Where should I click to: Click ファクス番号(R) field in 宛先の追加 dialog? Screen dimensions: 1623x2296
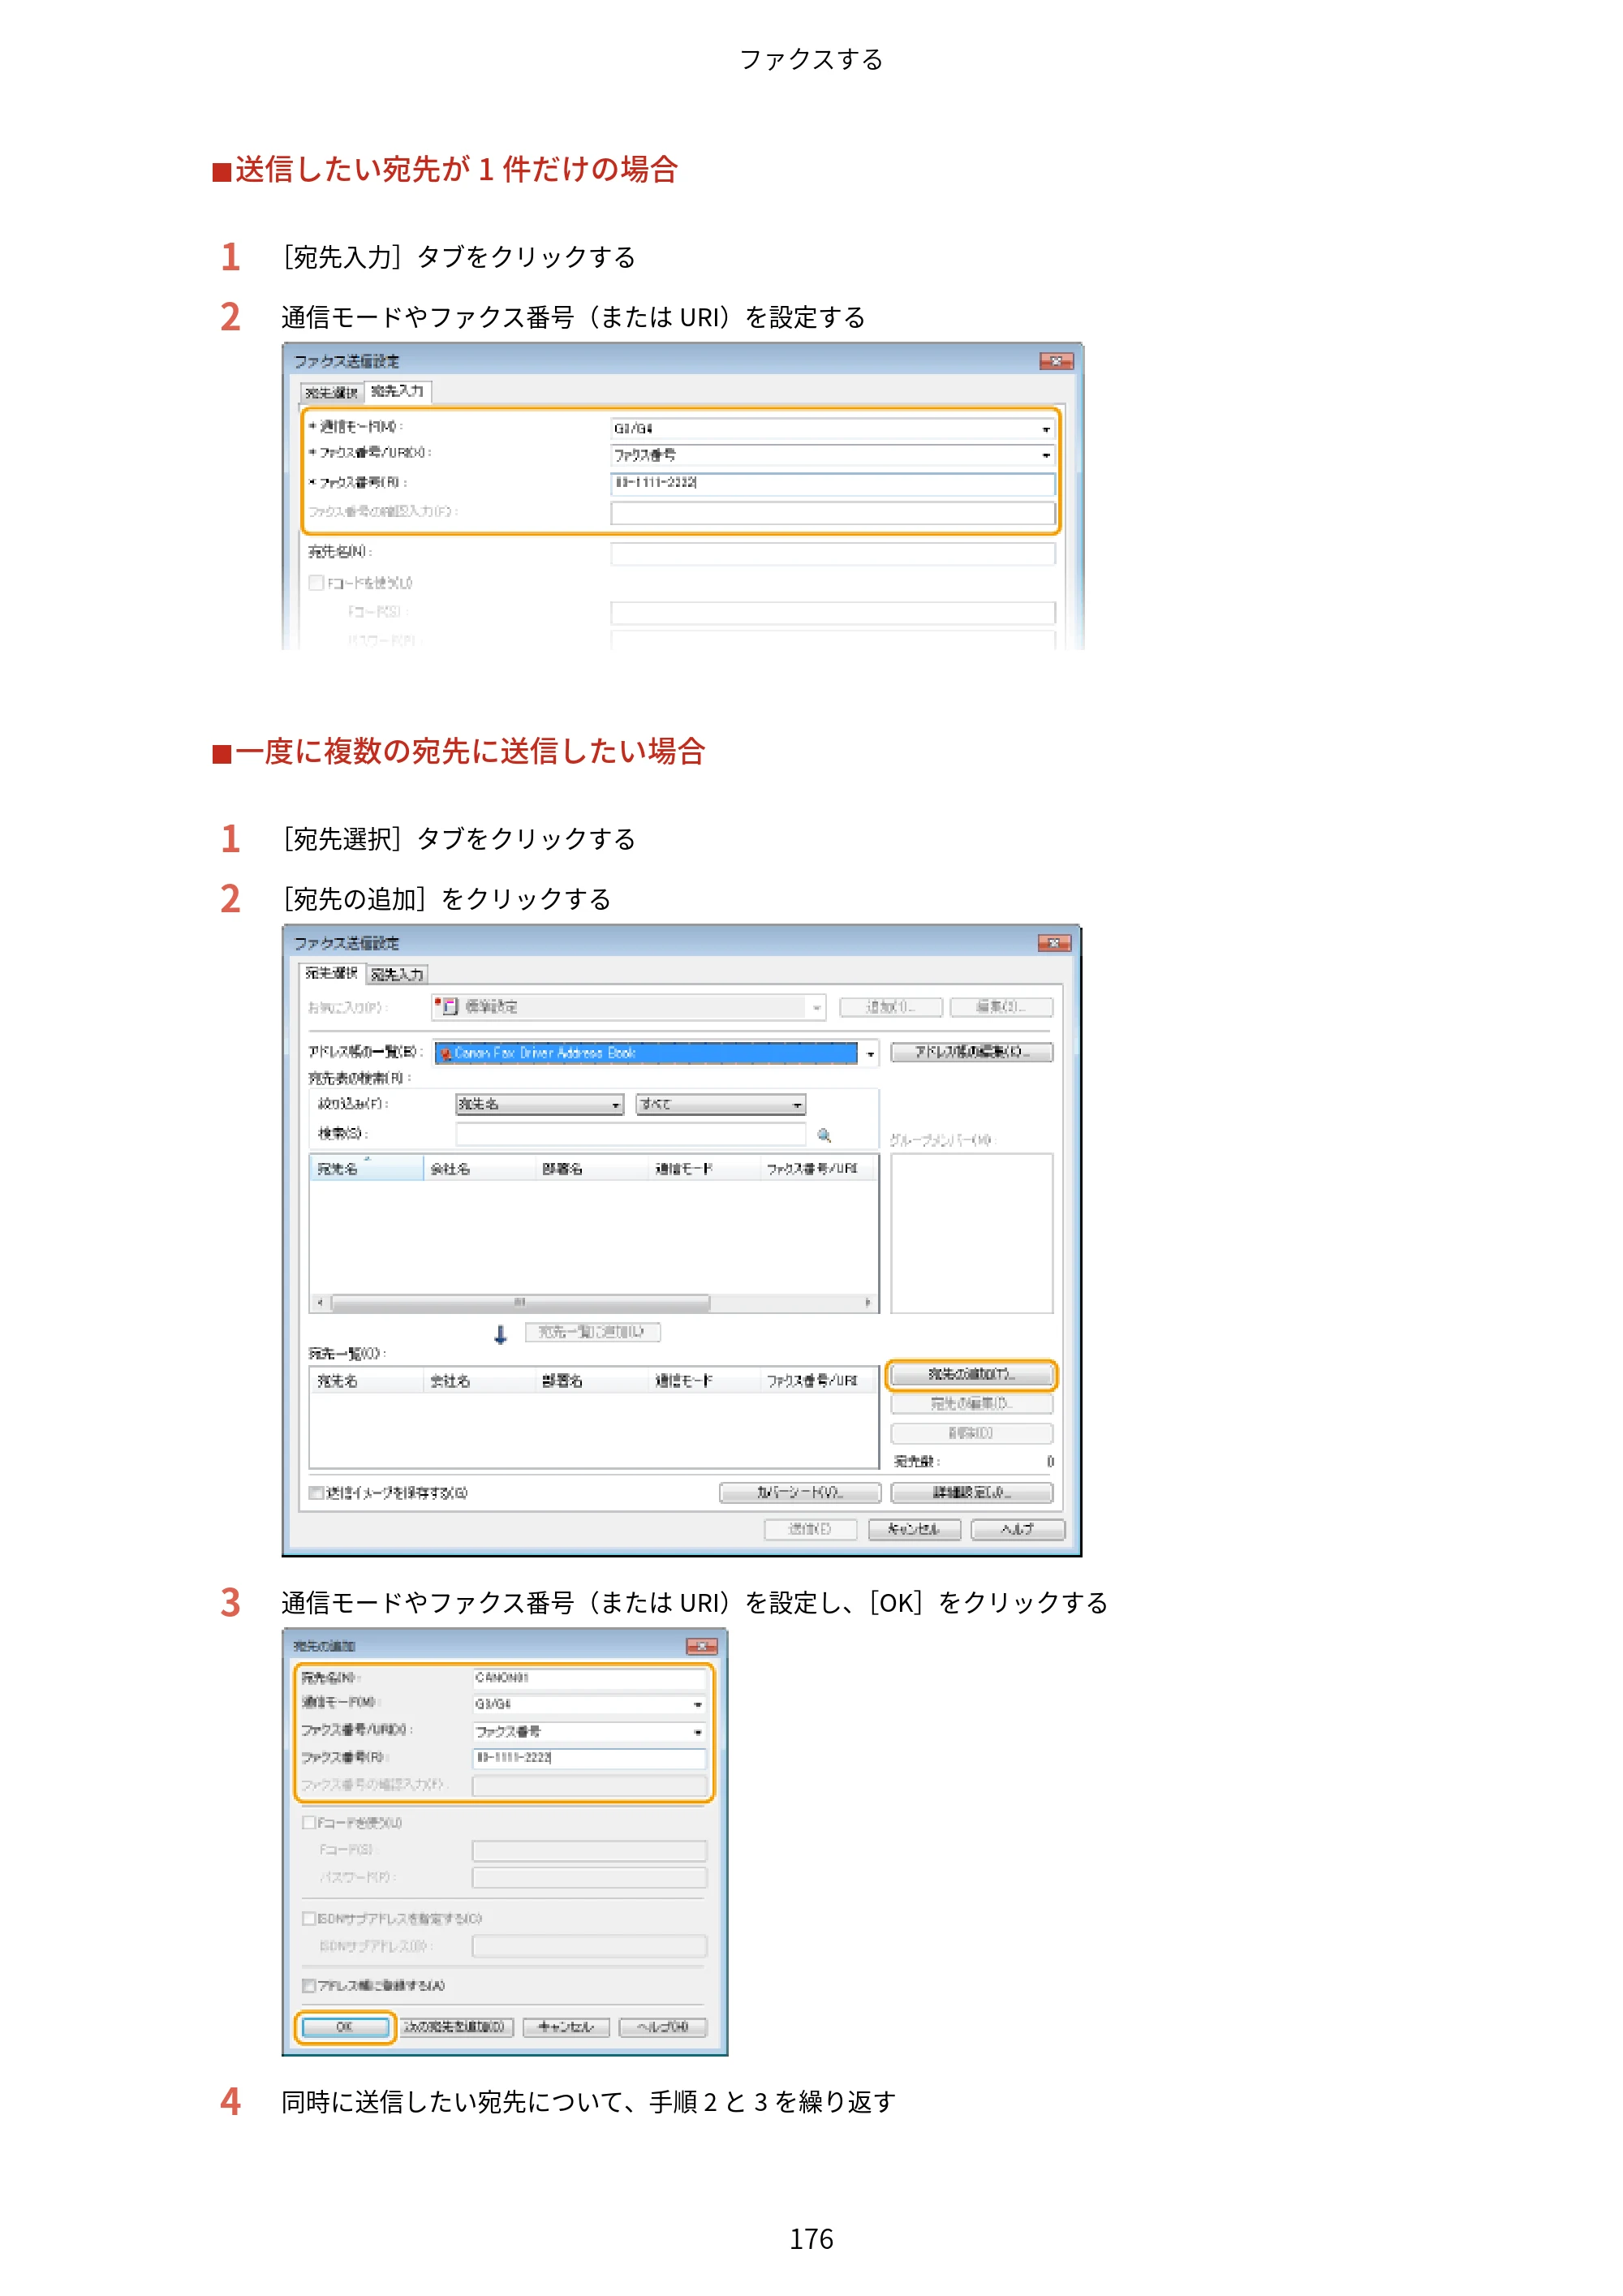[x=589, y=1758]
